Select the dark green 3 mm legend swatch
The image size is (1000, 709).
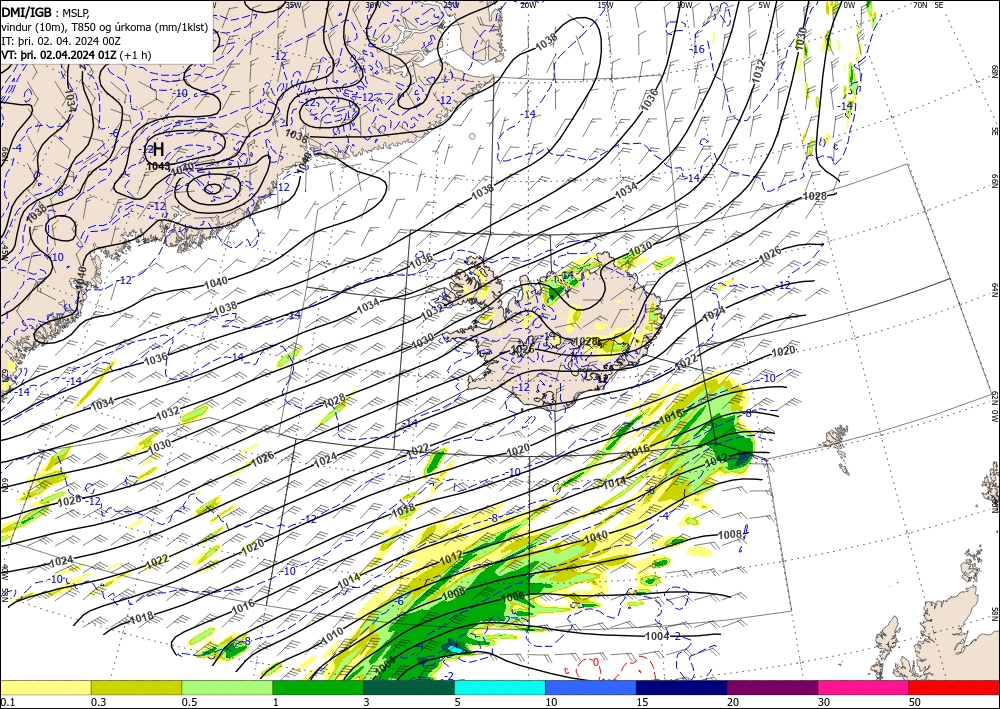pos(409,687)
